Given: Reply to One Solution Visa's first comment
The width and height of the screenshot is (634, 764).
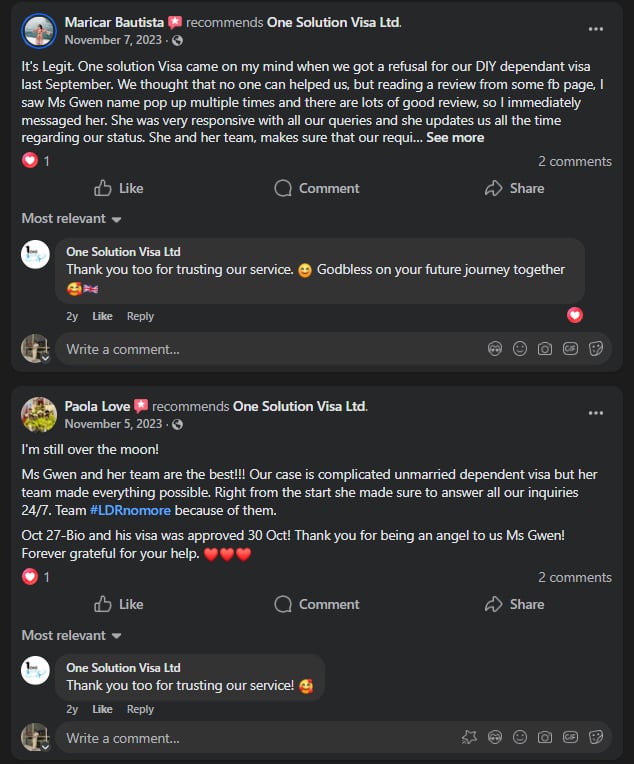Looking at the screenshot, I should [x=140, y=316].
